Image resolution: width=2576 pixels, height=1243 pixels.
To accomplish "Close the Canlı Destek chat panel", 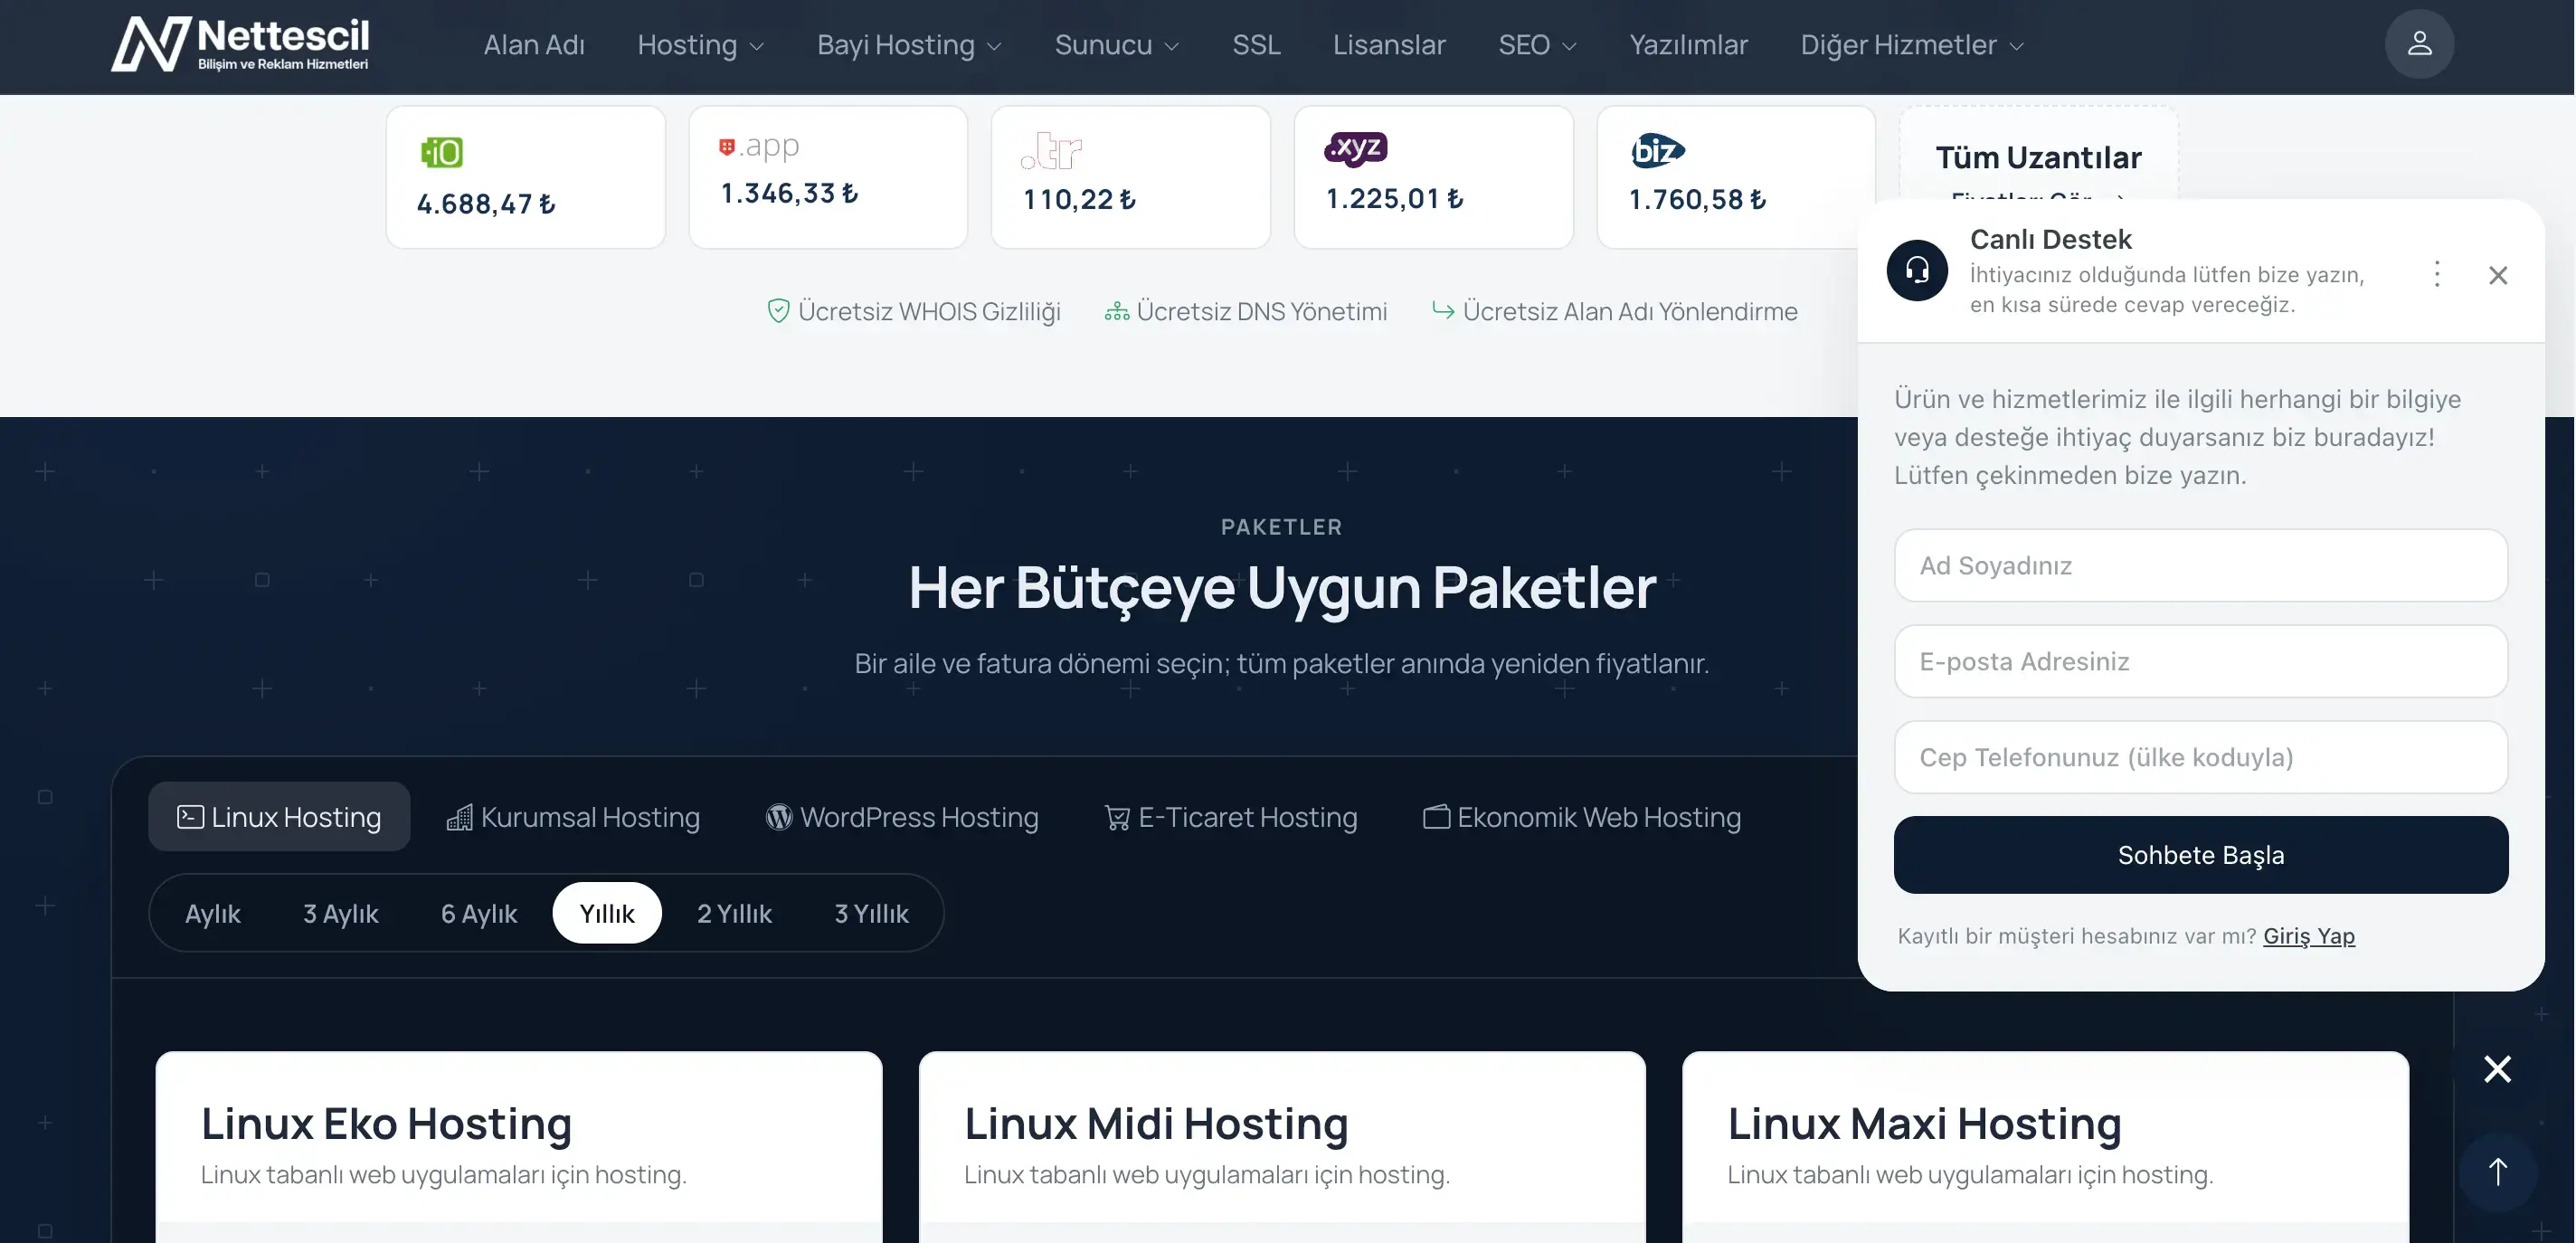I will [2498, 275].
